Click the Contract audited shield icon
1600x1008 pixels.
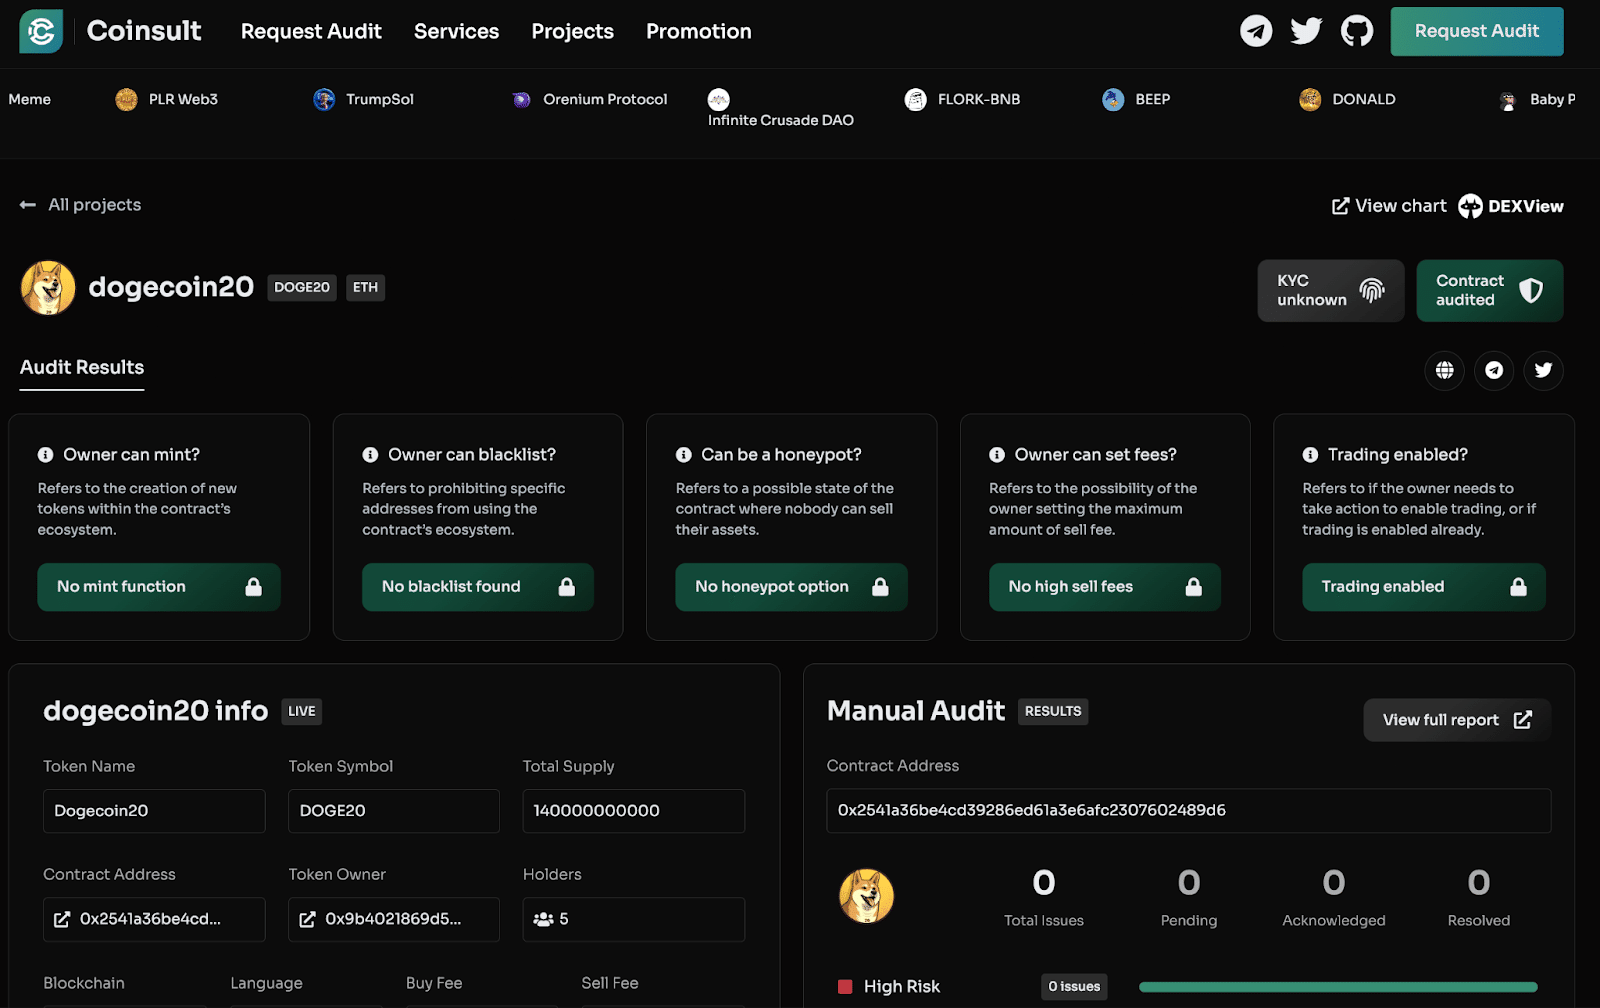tap(1531, 290)
